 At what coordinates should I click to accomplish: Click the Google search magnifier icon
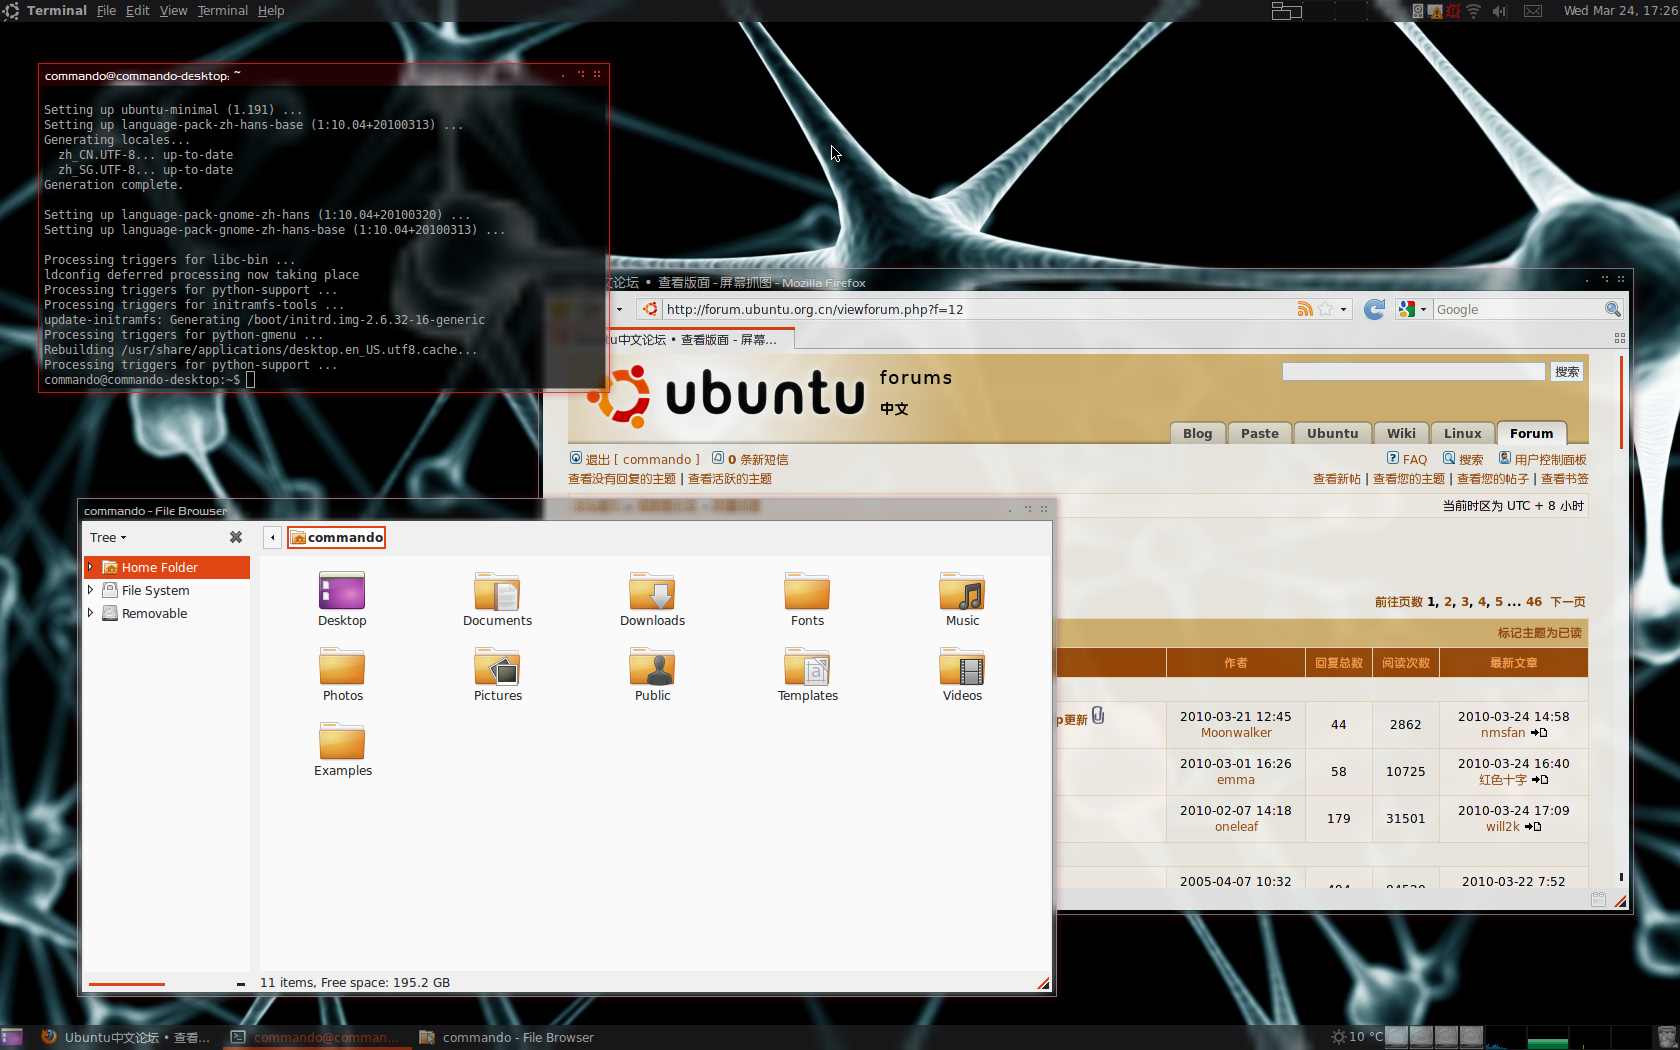[x=1612, y=309]
